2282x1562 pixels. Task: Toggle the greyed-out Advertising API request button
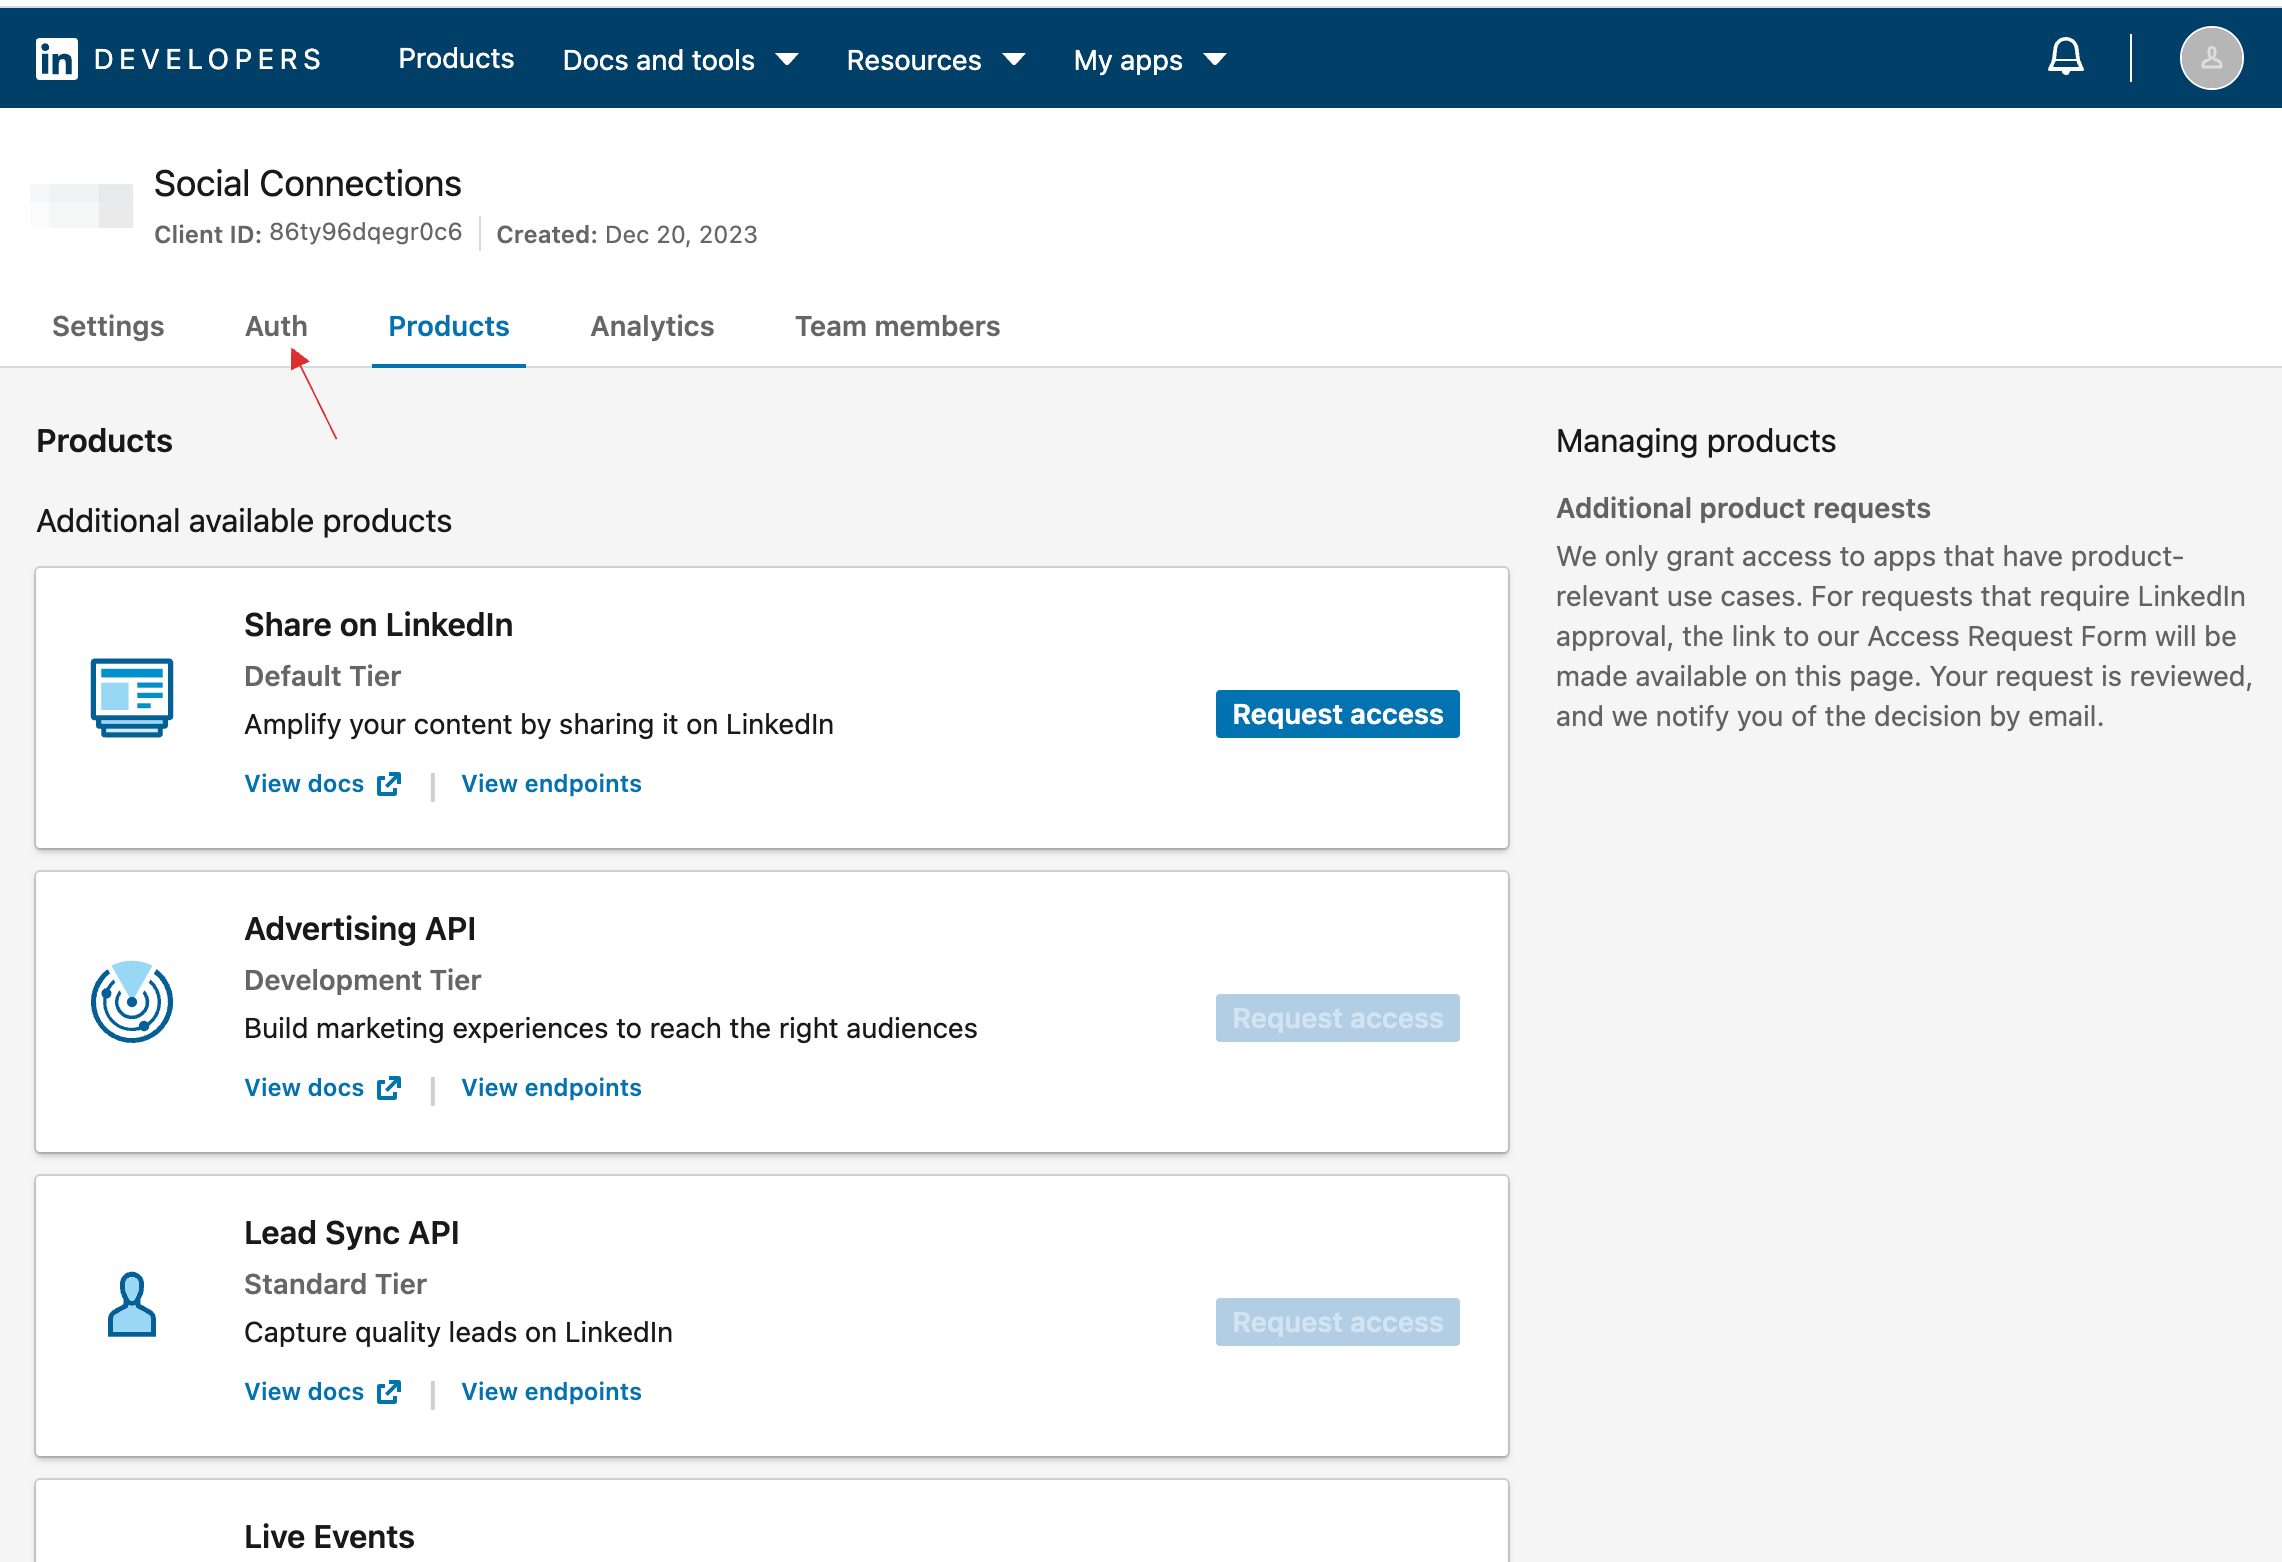pos(1337,1016)
